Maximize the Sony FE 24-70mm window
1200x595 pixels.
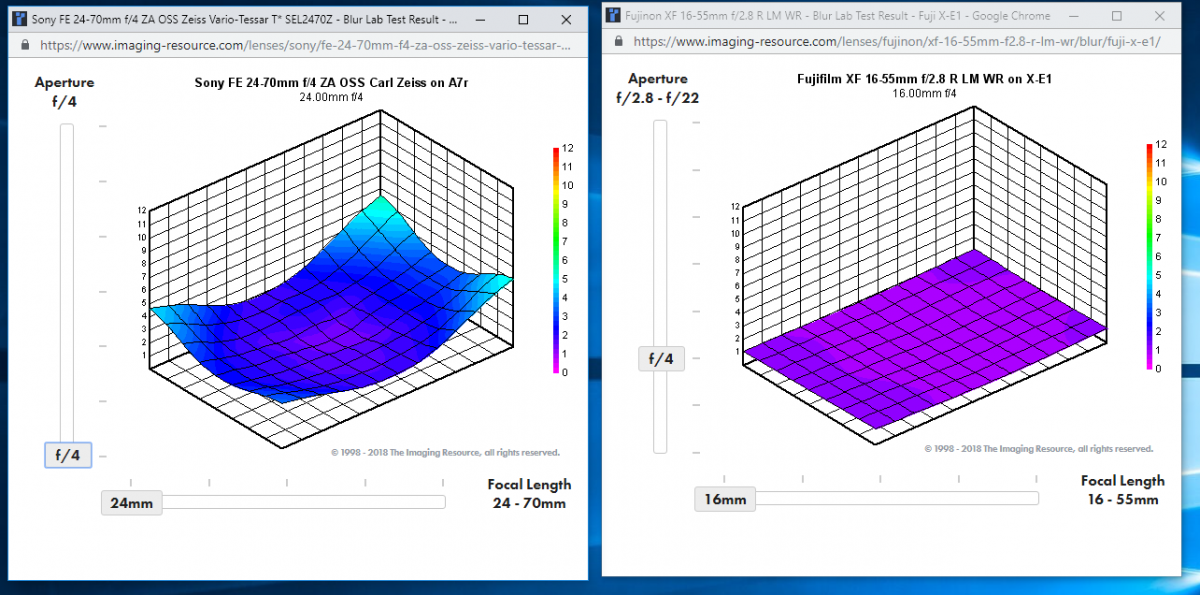click(523, 19)
